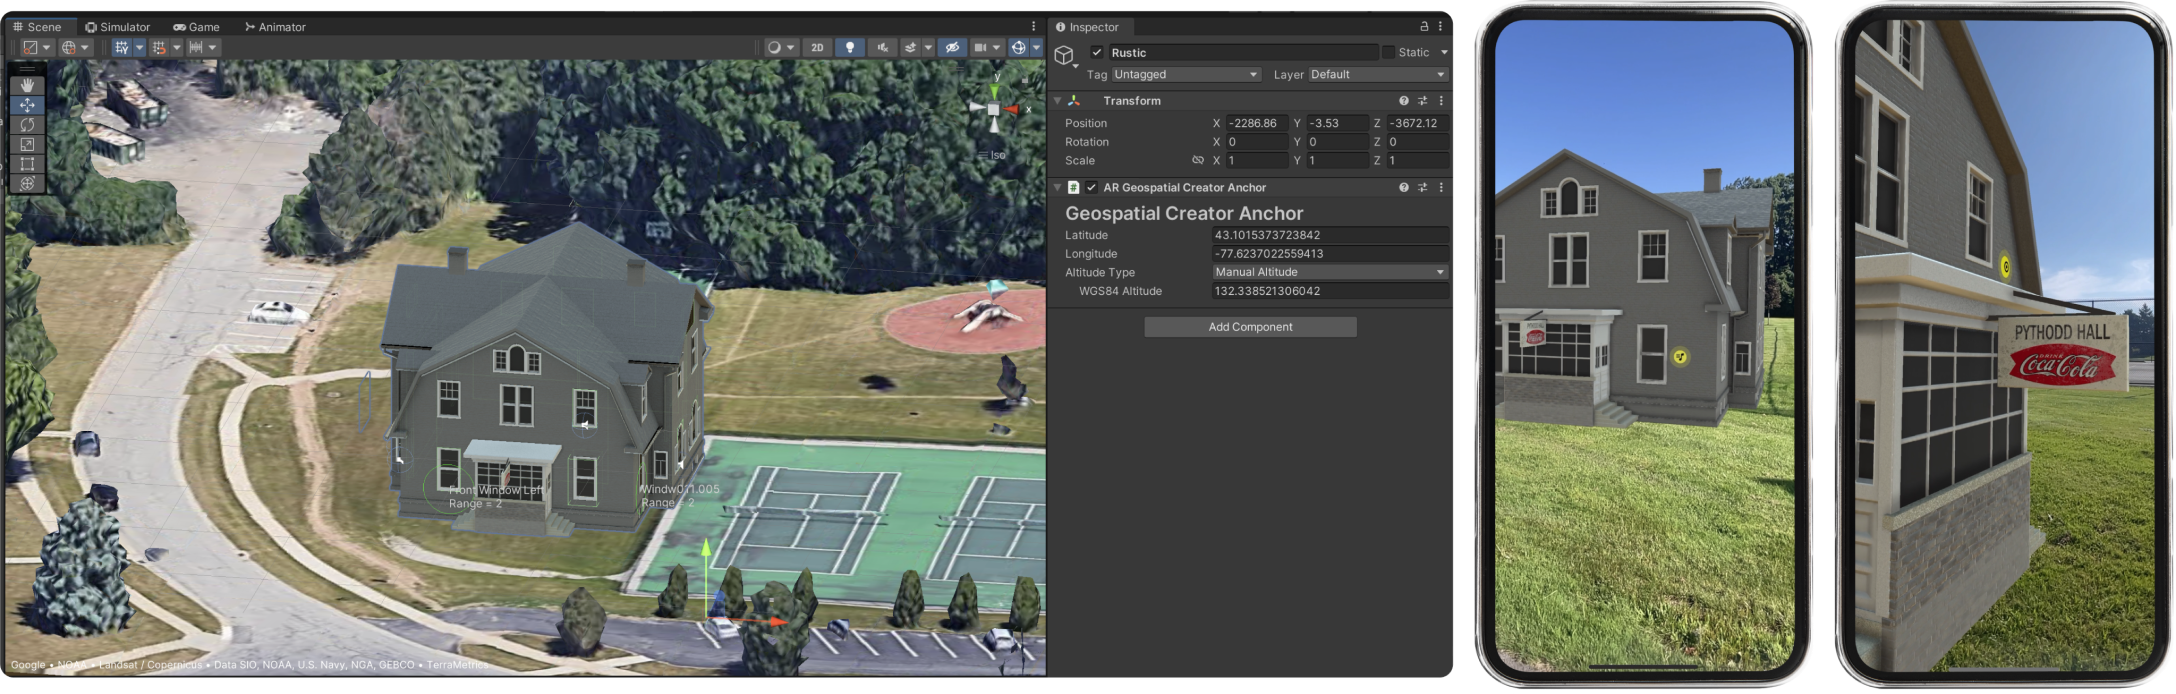Check the Static checkbox
The image size is (2176, 694).
tap(1388, 52)
